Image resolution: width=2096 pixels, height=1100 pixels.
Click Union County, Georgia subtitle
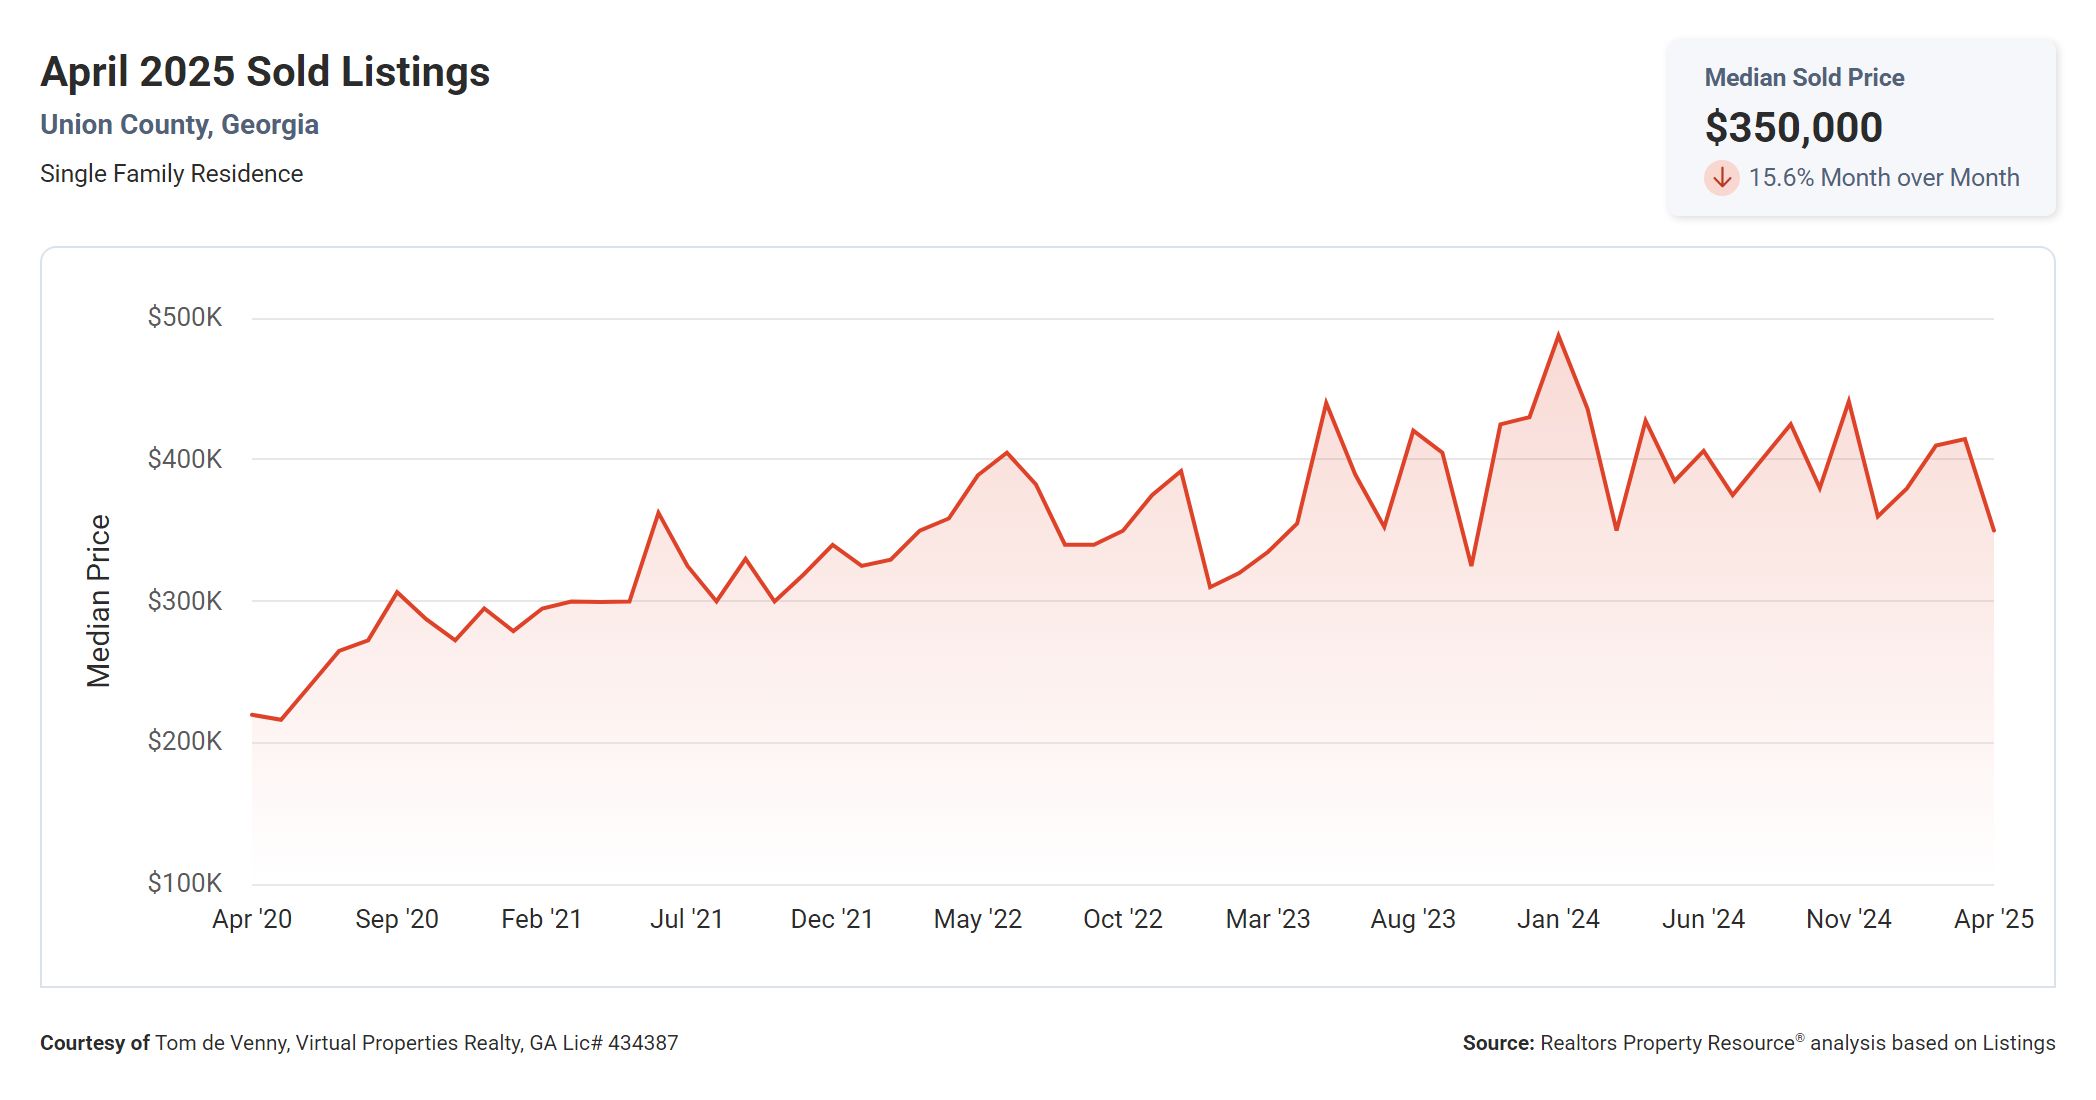179,125
